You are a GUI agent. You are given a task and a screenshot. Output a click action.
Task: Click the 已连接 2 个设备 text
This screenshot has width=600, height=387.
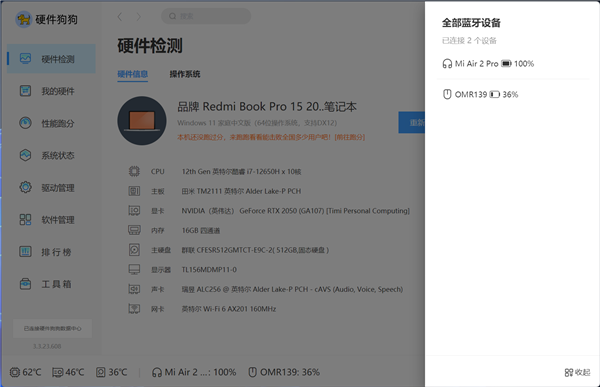pos(469,41)
